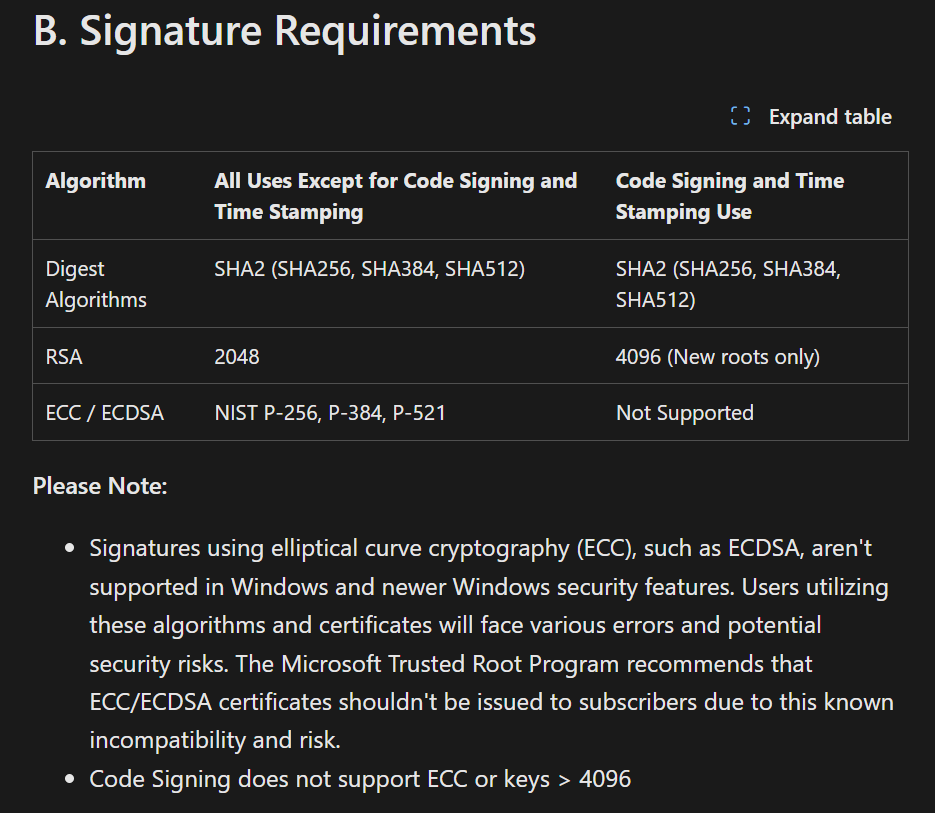
Task: Click the Code Signing and Time Stamping Use header
Action: [729, 196]
